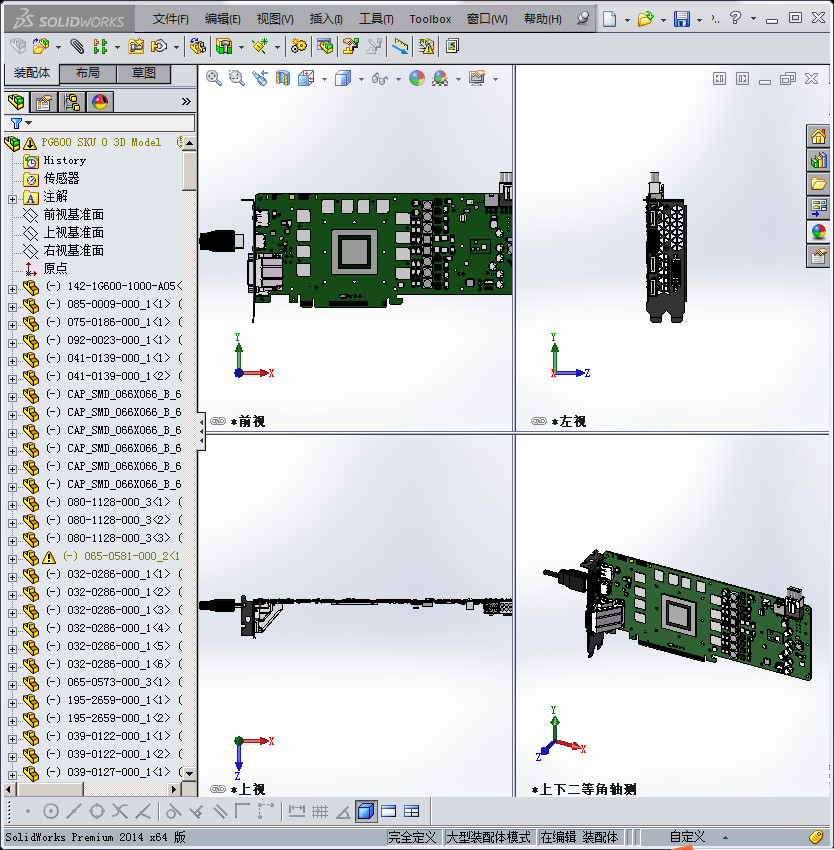The image size is (834, 850).
Task: Open the 视图(V) menu
Action: click(x=275, y=19)
